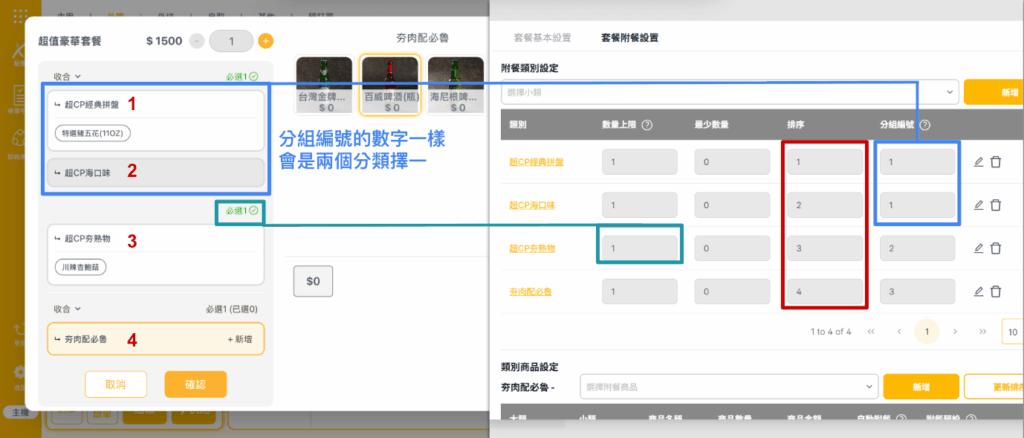
Task: Edit the 超CP海口味 category row
Action: tap(978, 205)
